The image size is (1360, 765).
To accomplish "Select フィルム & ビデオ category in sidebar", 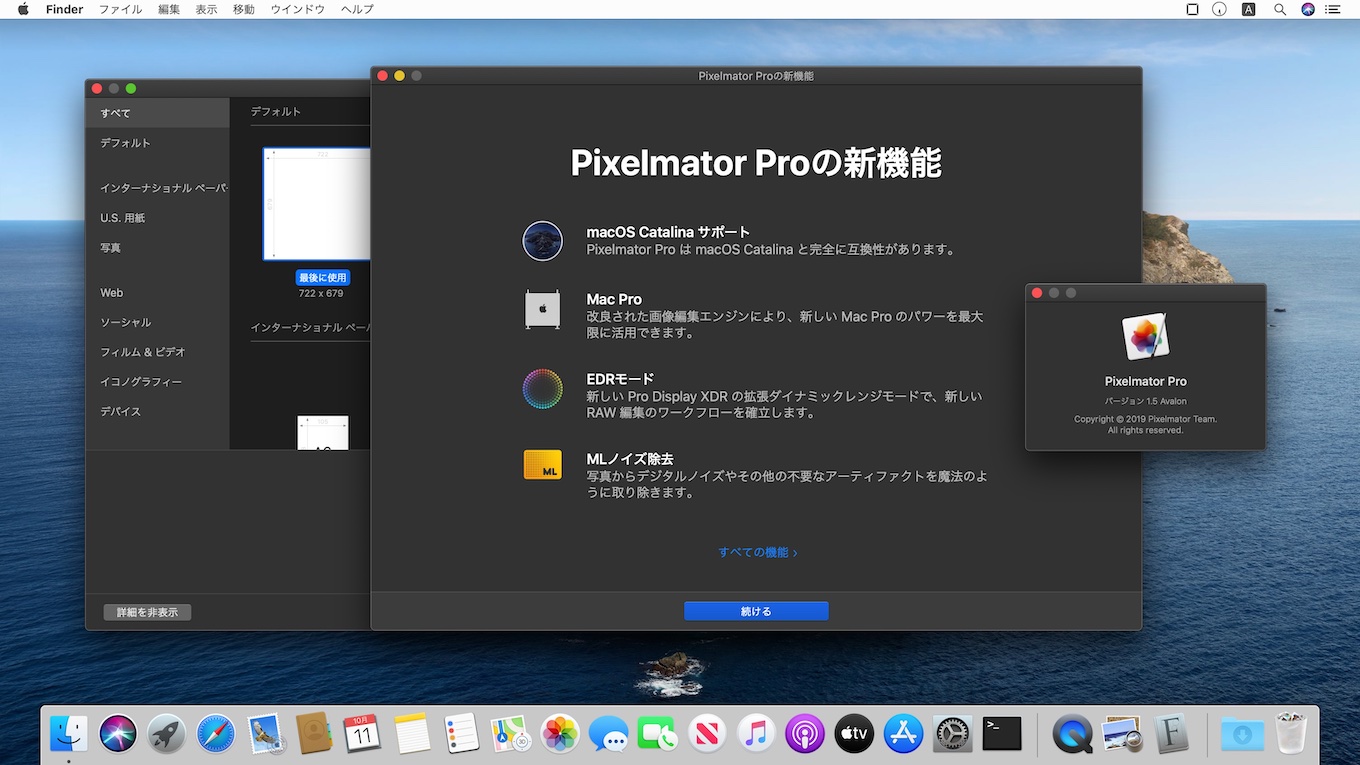I will click(158, 352).
